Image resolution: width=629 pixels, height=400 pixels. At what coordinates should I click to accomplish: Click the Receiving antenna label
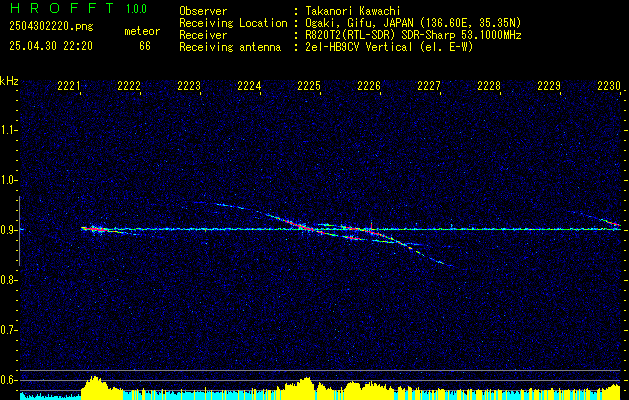click(230, 47)
